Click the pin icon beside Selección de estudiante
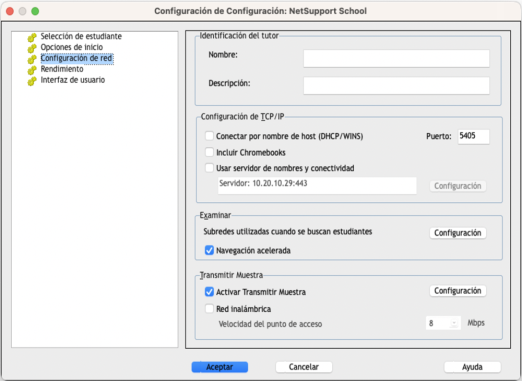The height and width of the screenshot is (381, 522). (32, 37)
